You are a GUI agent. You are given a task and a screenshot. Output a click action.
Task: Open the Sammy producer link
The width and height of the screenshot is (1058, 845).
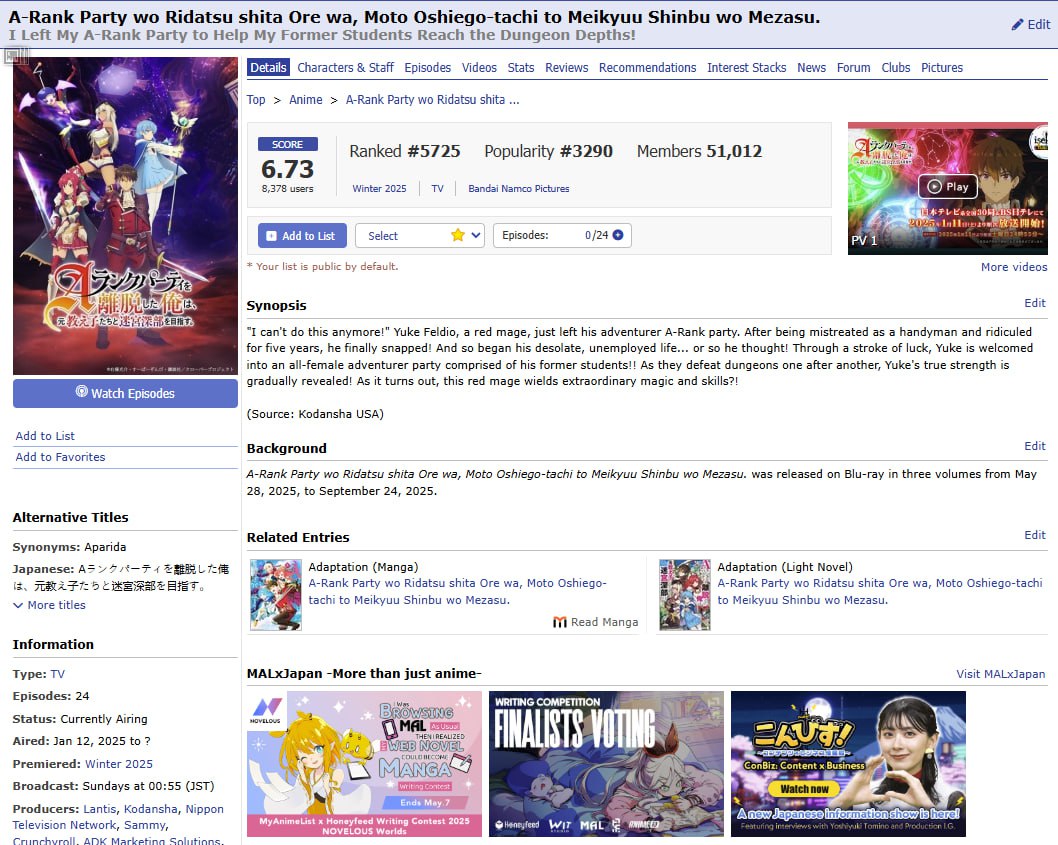[144, 825]
